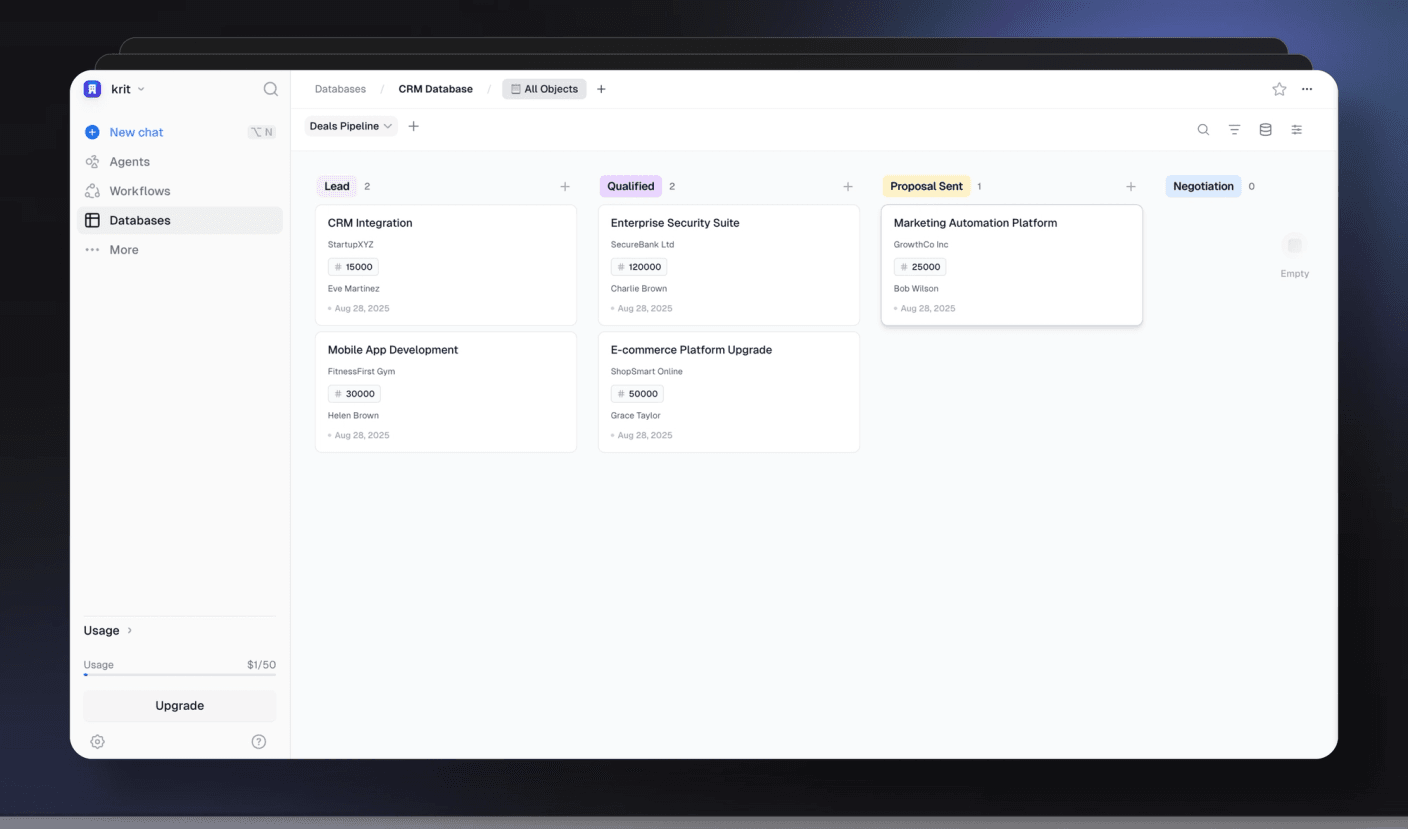Click Grace Taylor owner name
Screen dimensions: 1408x829
(x=636, y=416)
